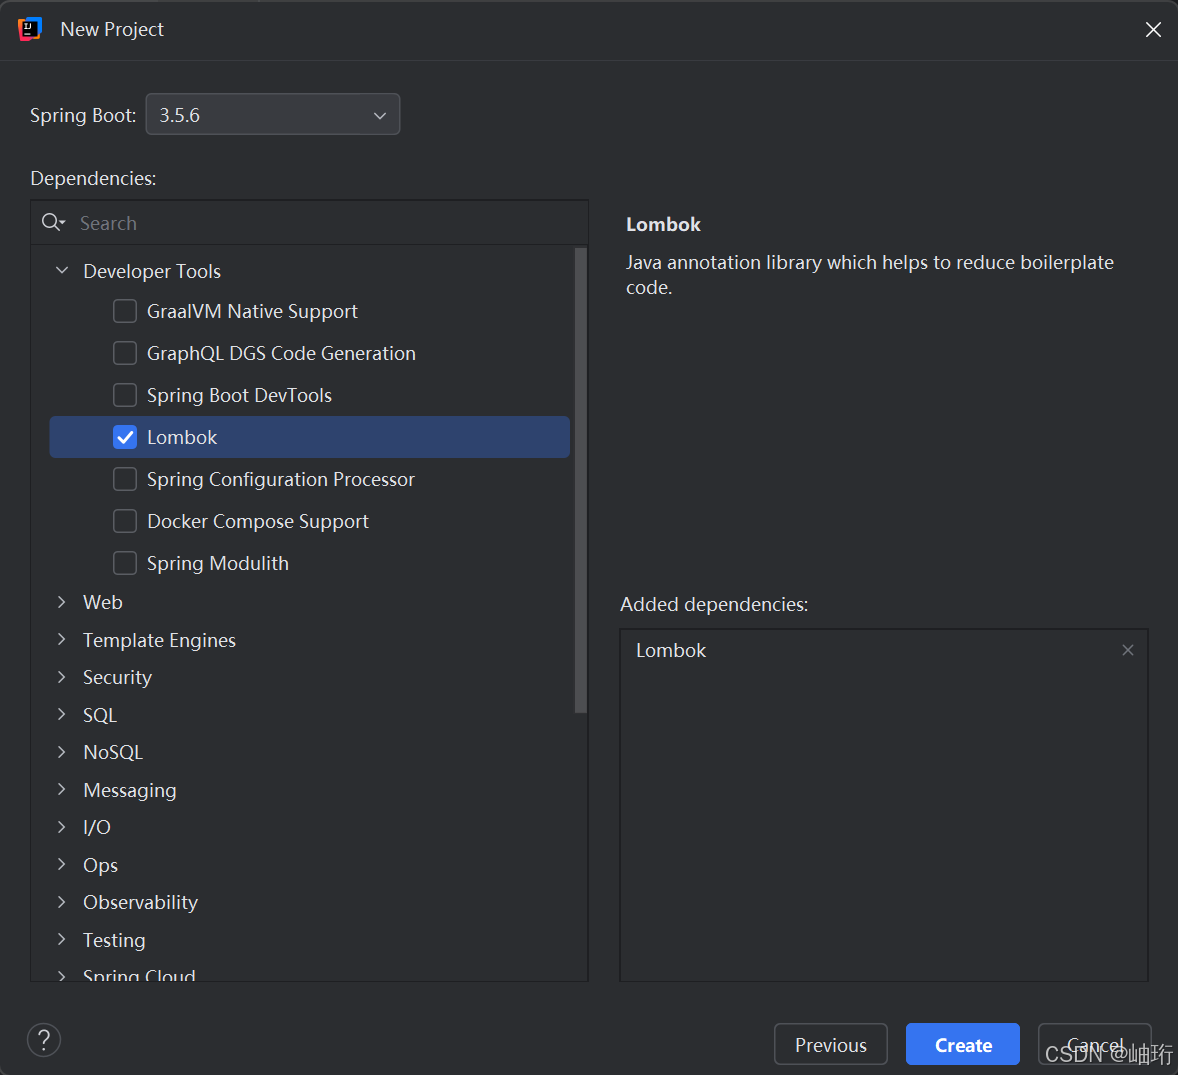Close the New Project dialog
Image resolution: width=1178 pixels, height=1075 pixels.
coord(1152,29)
